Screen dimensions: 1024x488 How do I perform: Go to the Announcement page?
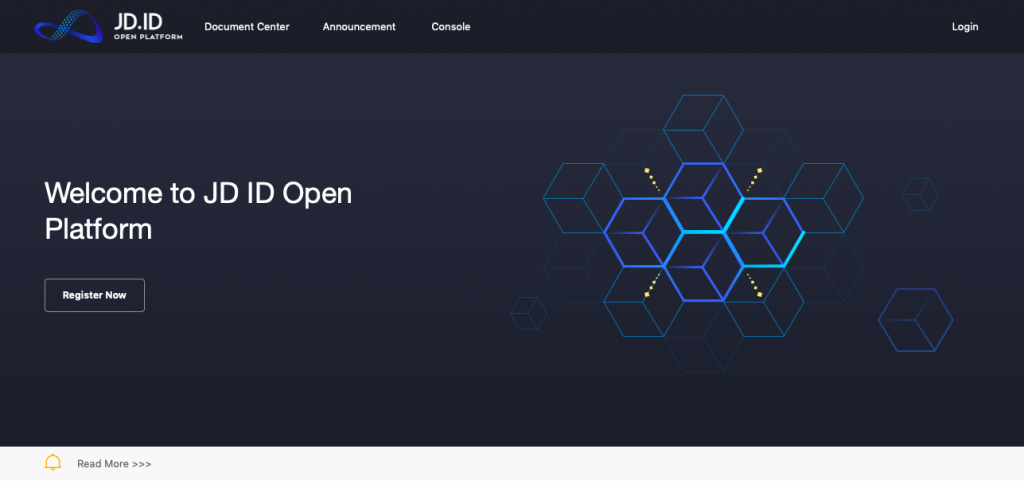359,27
